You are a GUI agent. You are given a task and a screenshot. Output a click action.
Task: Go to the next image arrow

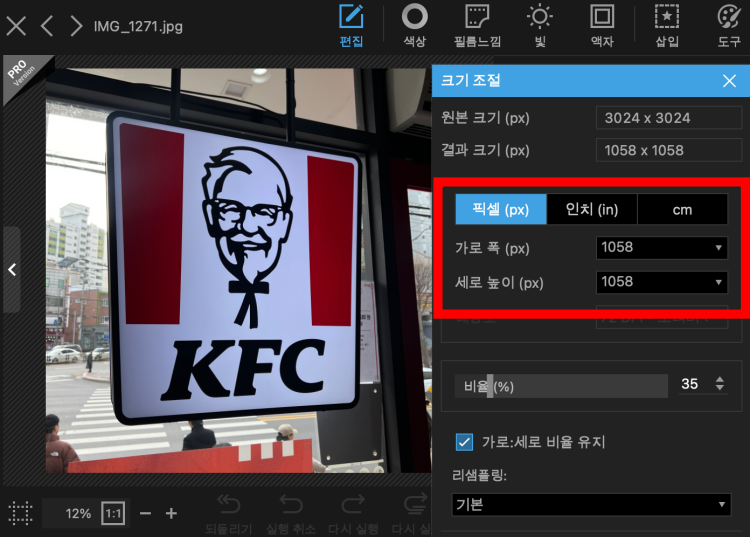[76, 26]
